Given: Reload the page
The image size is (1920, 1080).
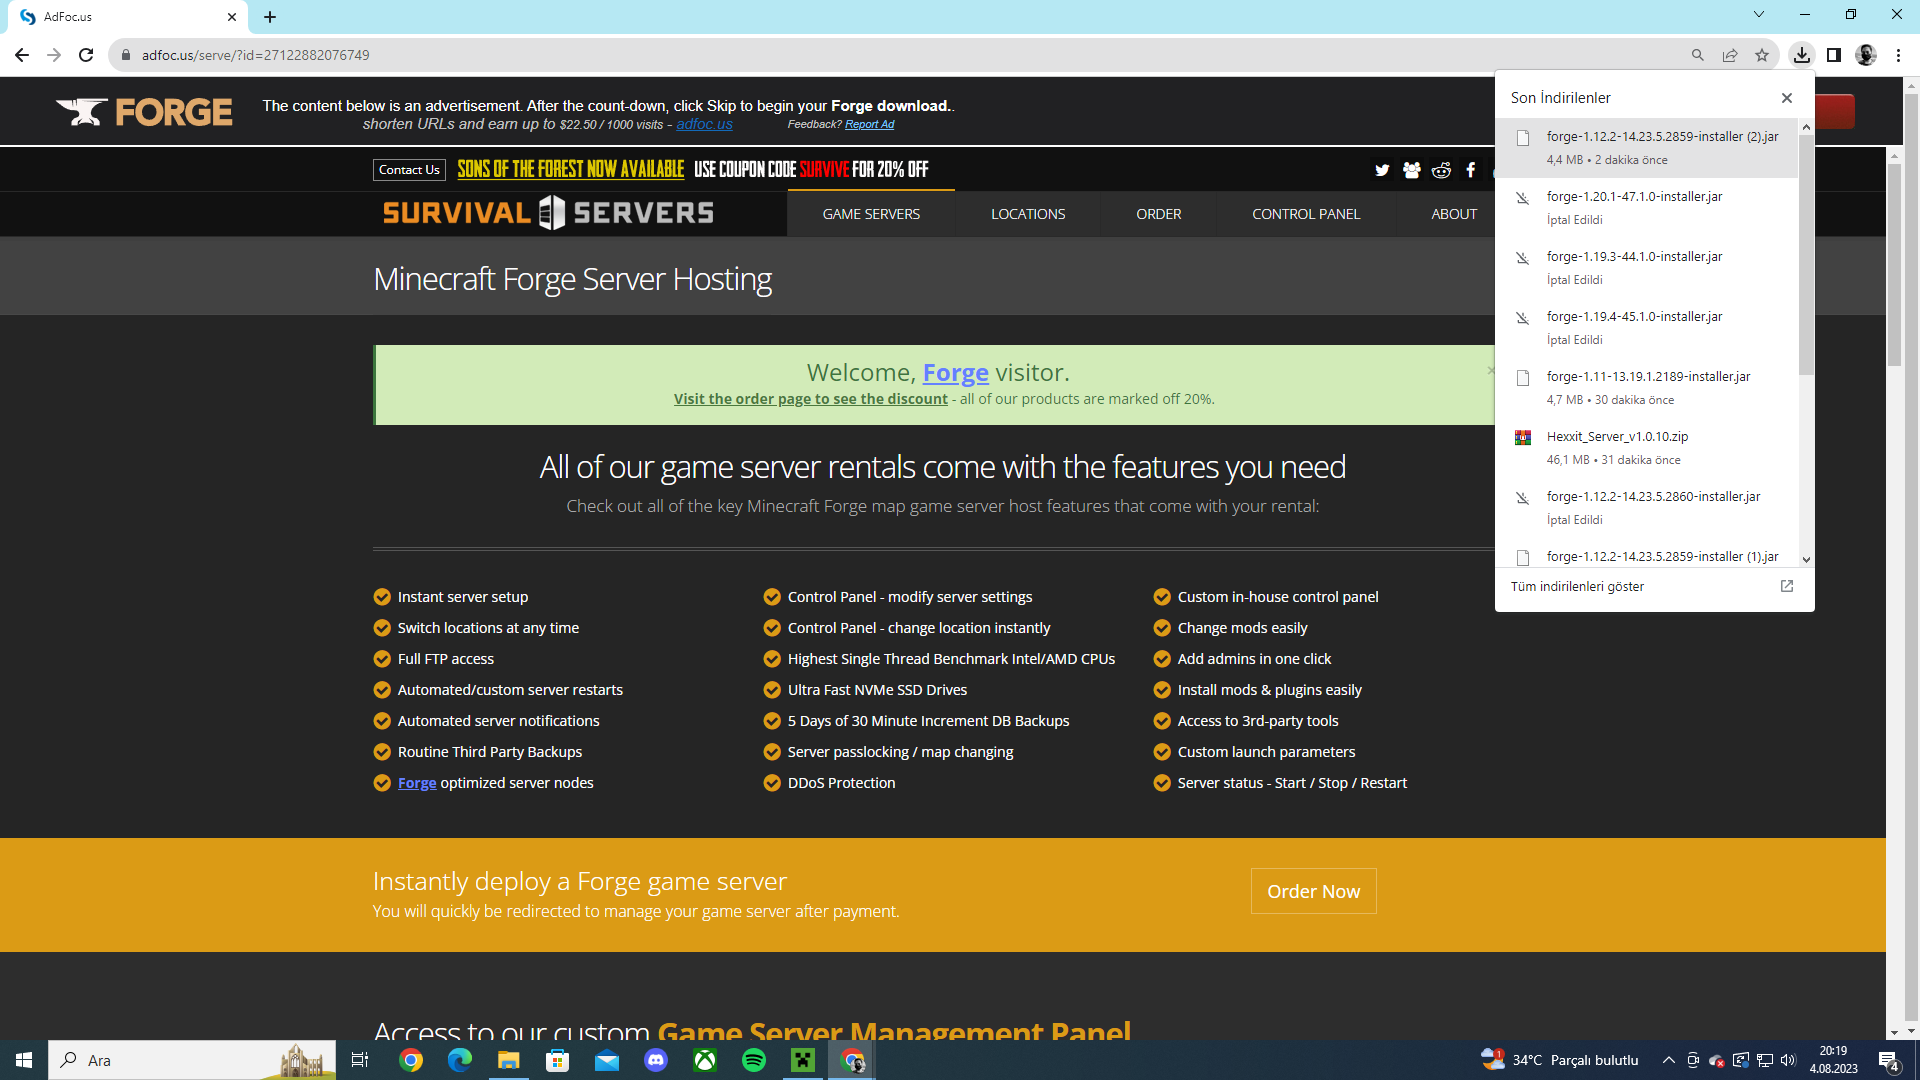Looking at the screenshot, I should [86, 55].
